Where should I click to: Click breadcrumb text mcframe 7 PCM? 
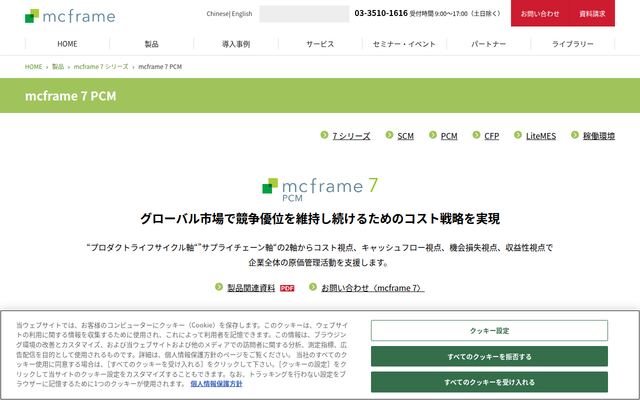pyautogui.click(x=160, y=67)
